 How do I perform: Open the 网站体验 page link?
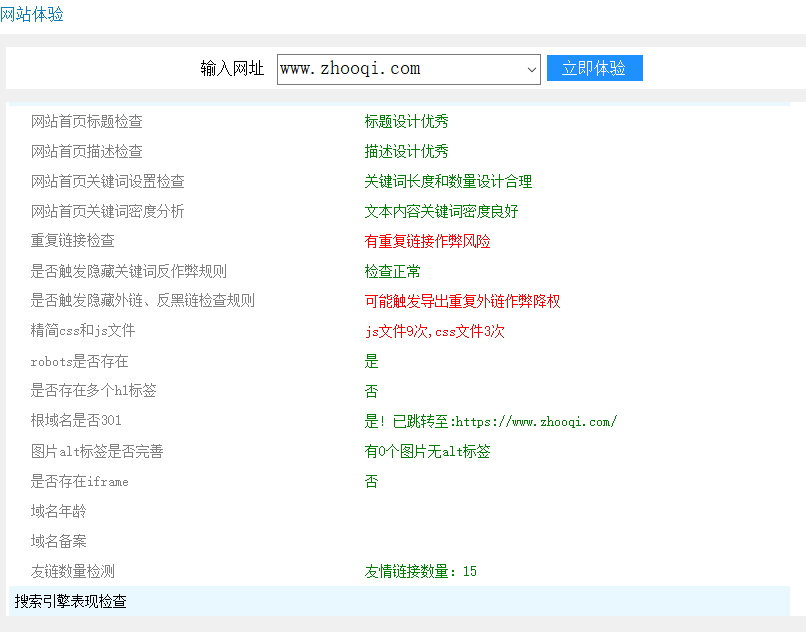coord(34,14)
